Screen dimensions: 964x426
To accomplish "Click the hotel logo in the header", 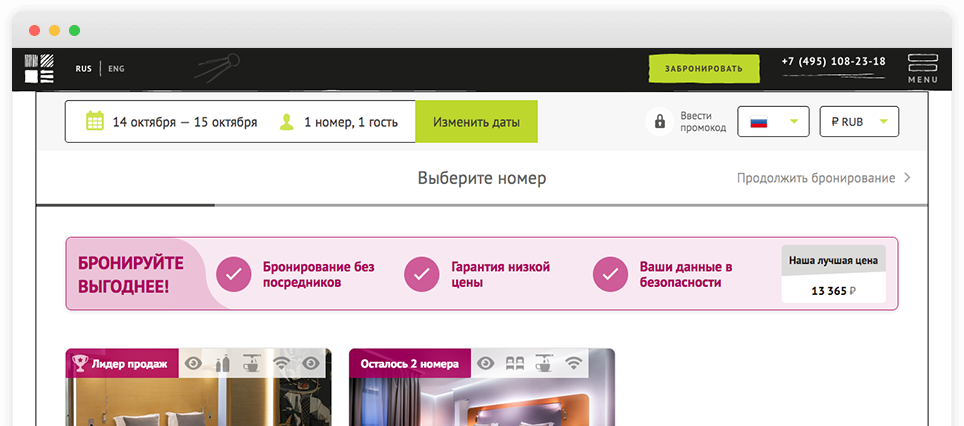I will tap(39, 69).
